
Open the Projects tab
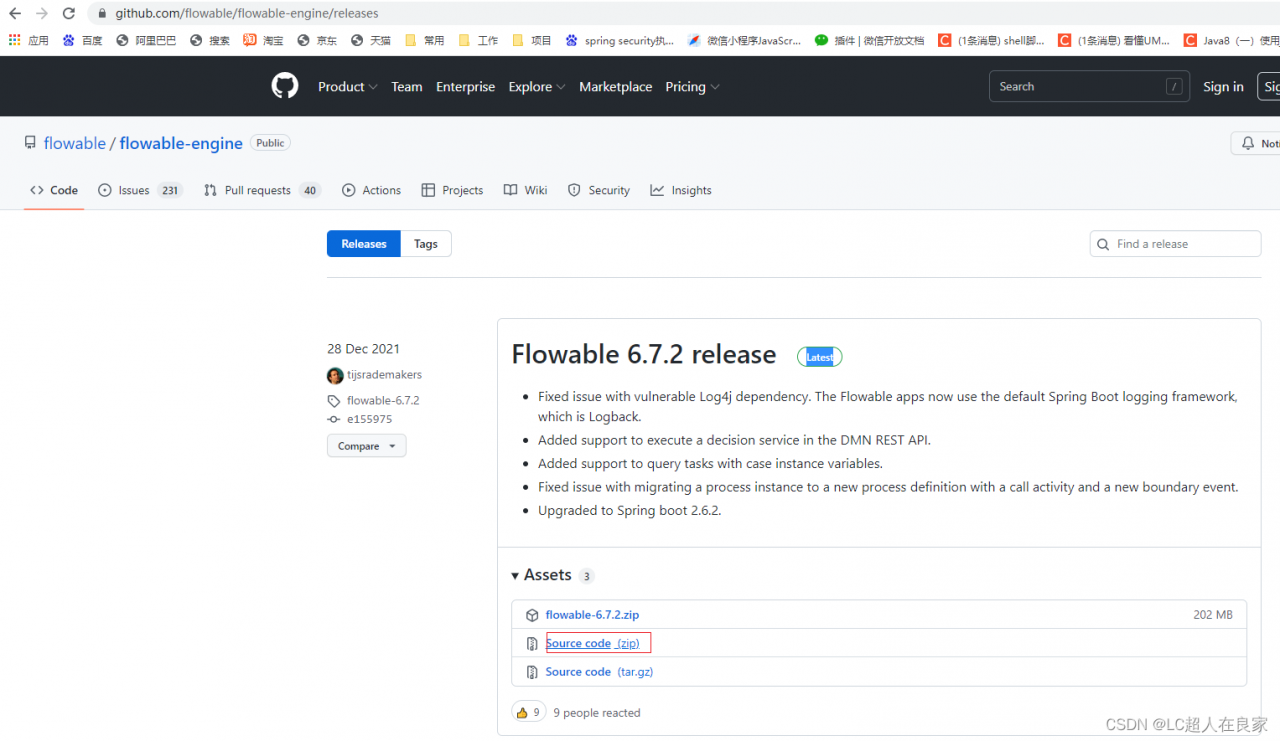pos(452,190)
